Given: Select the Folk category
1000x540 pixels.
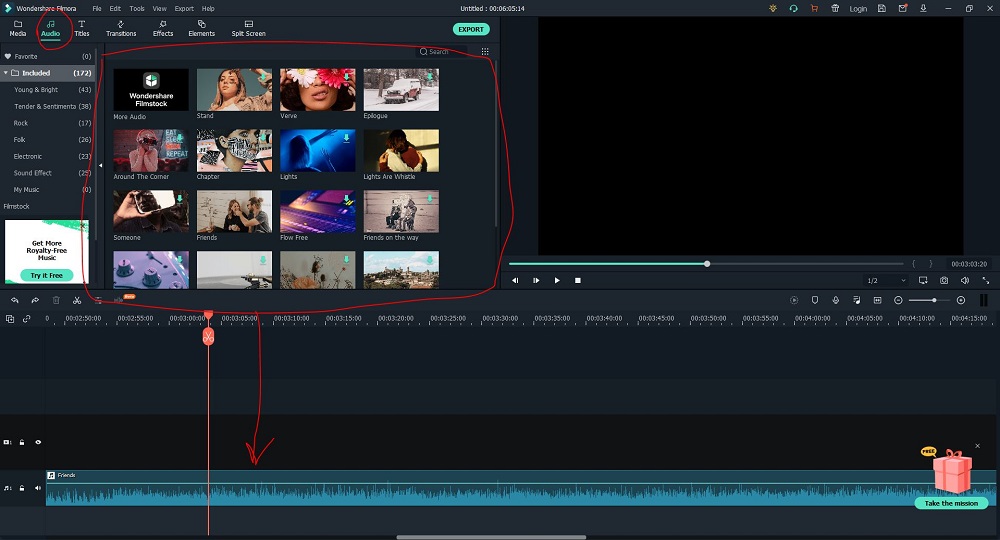Looking at the screenshot, I should tap(47, 140).
